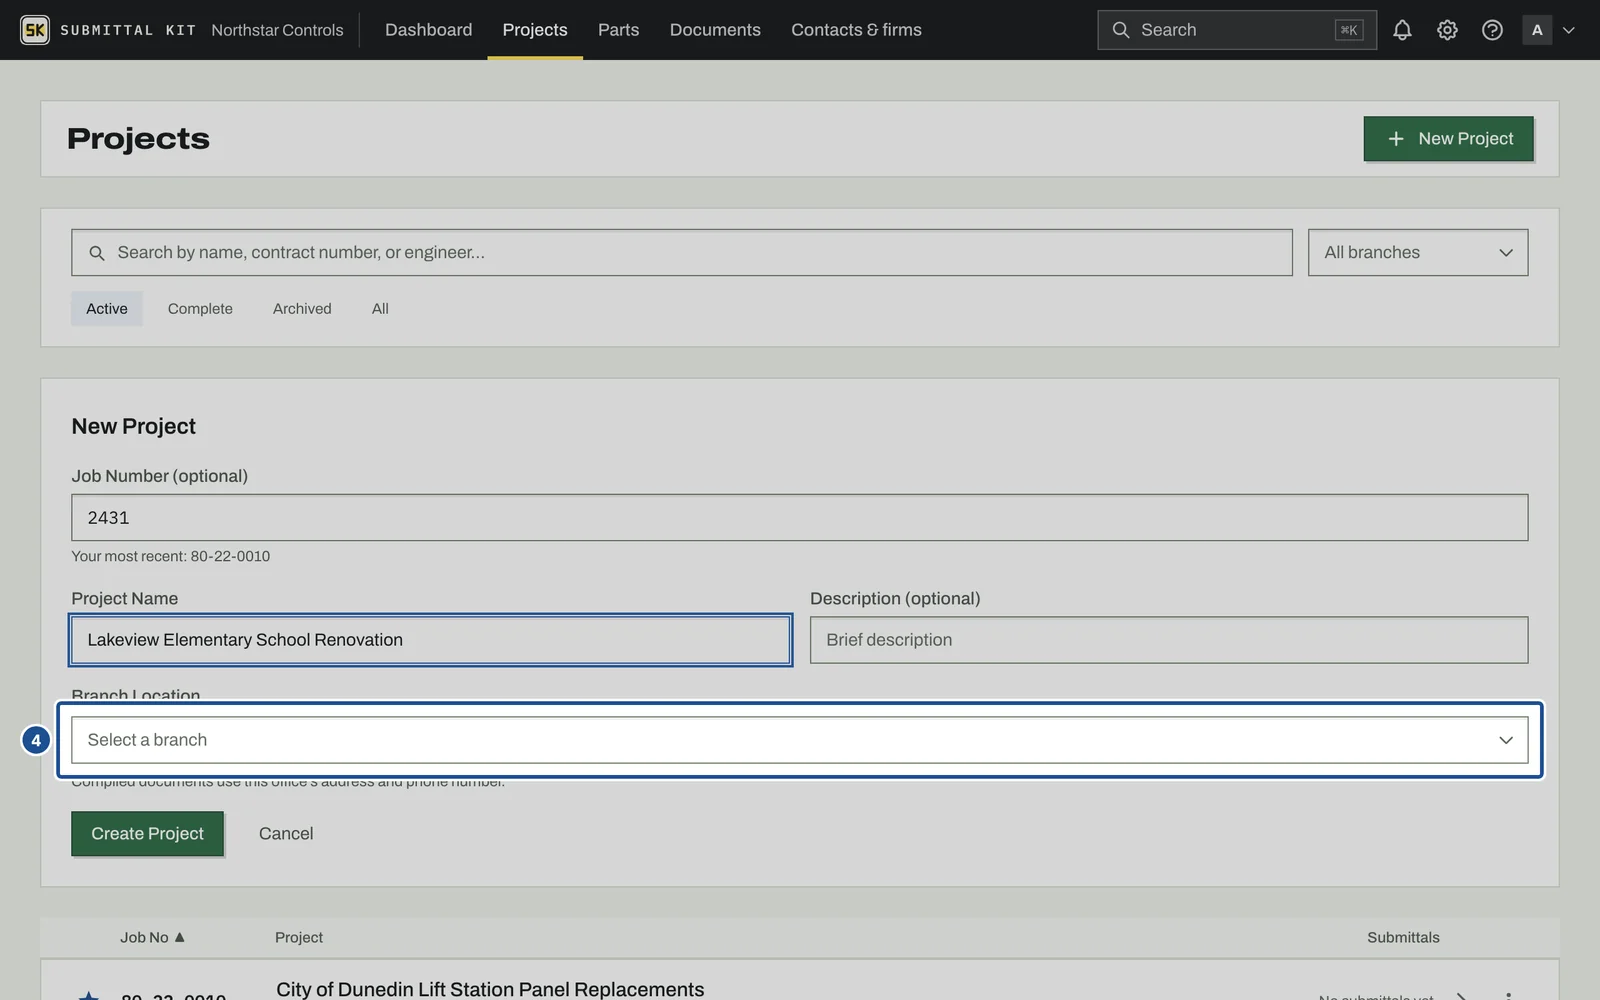Show Complete projects
The width and height of the screenshot is (1600, 1000).
[x=200, y=309]
